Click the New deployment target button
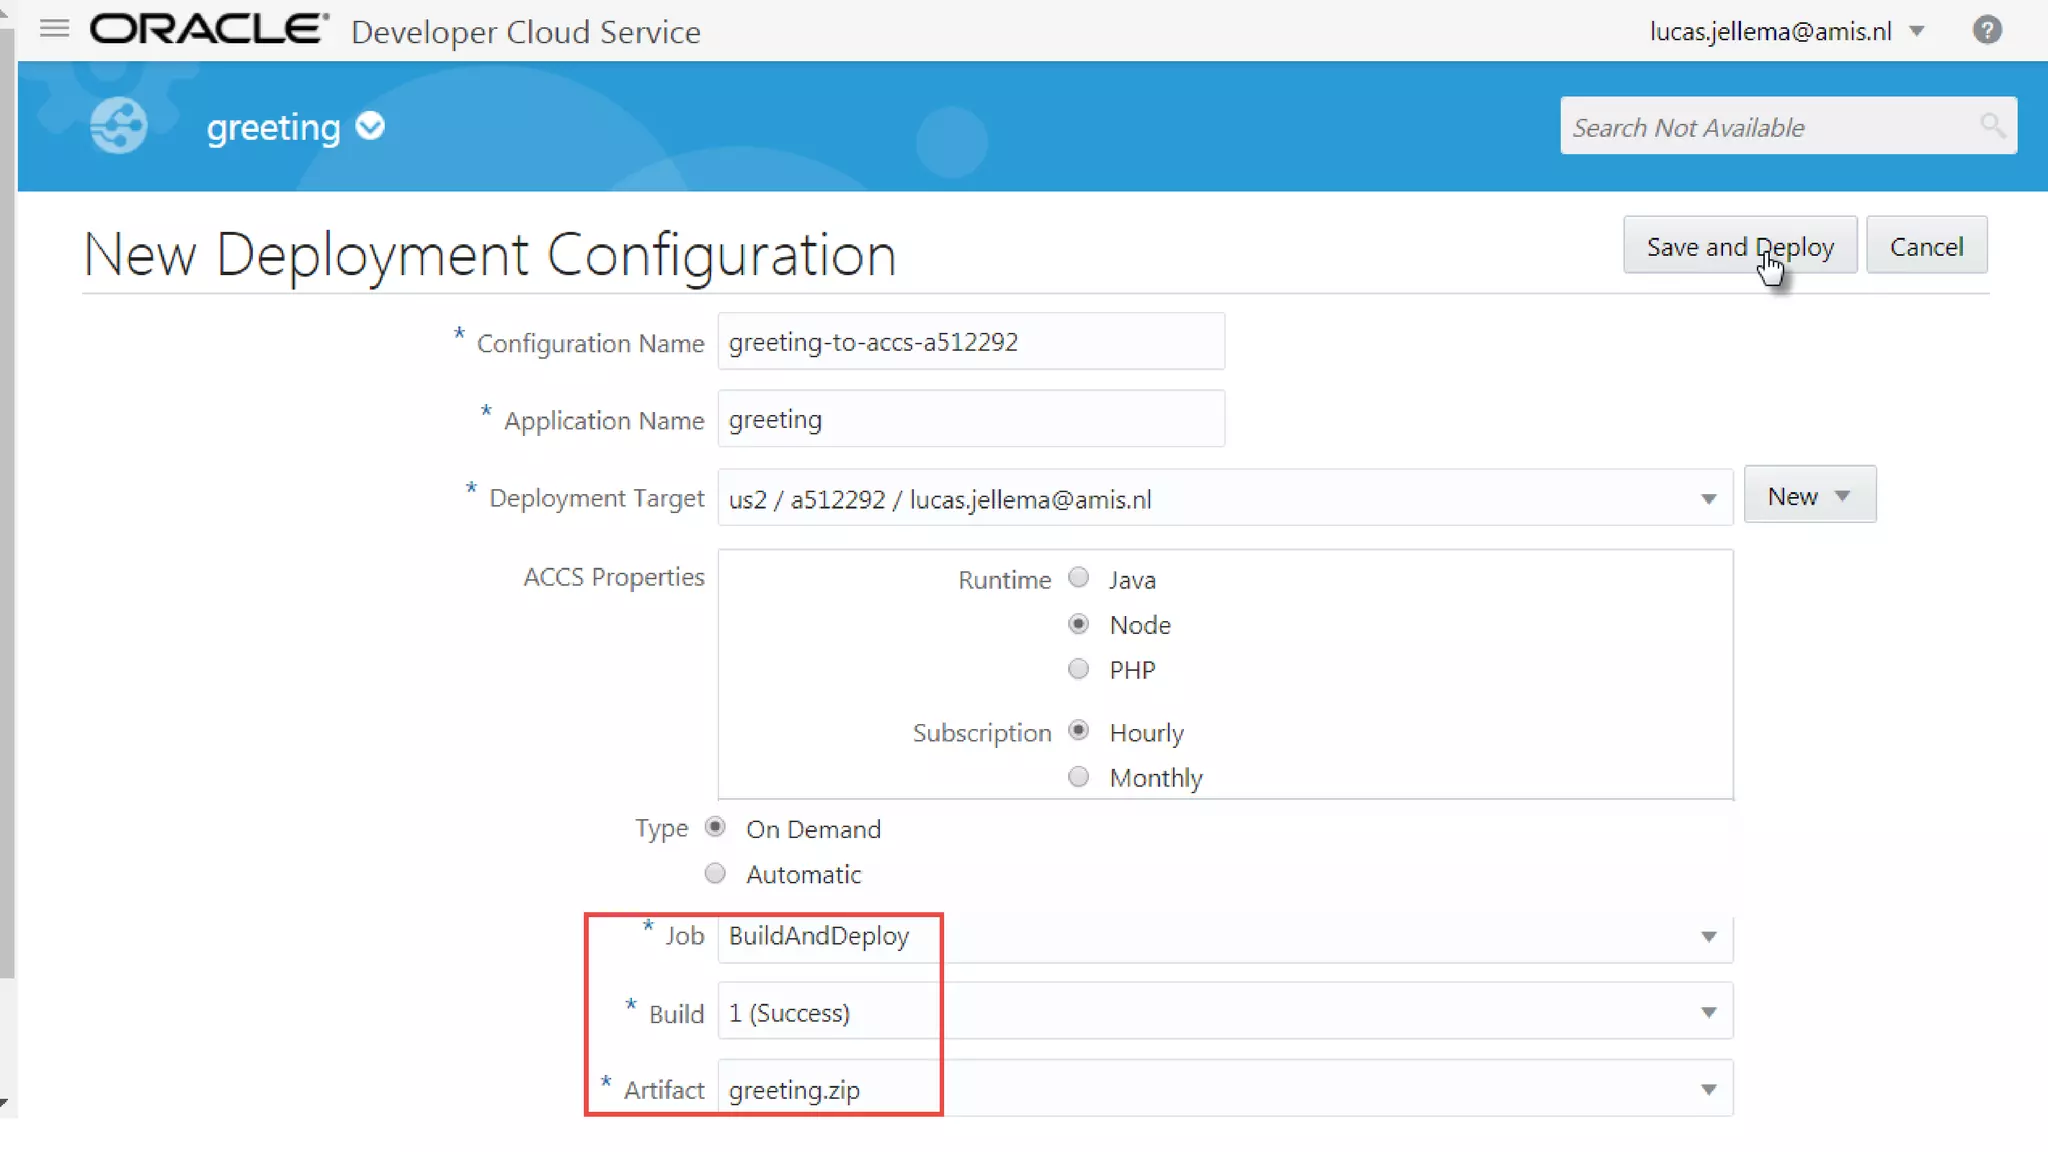 (1809, 496)
